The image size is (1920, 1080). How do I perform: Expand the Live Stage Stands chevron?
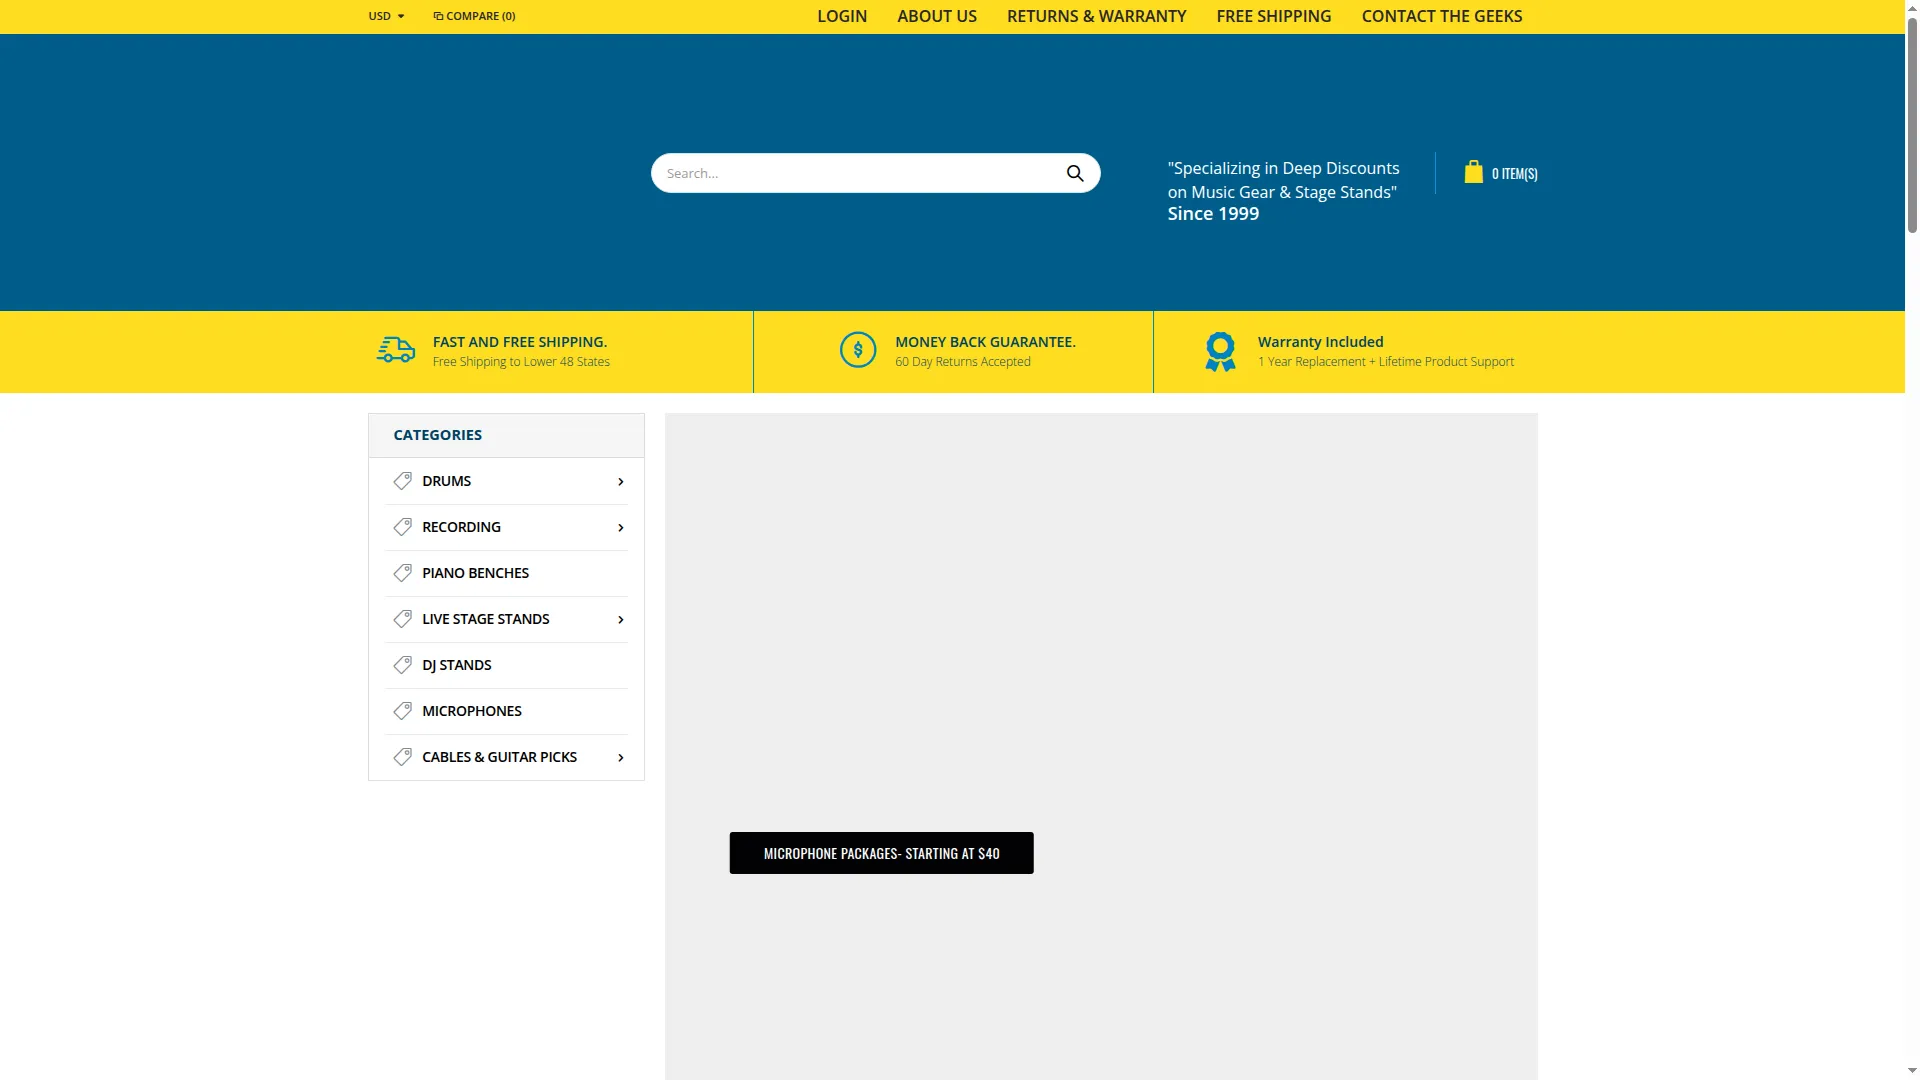pyautogui.click(x=621, y=619)
